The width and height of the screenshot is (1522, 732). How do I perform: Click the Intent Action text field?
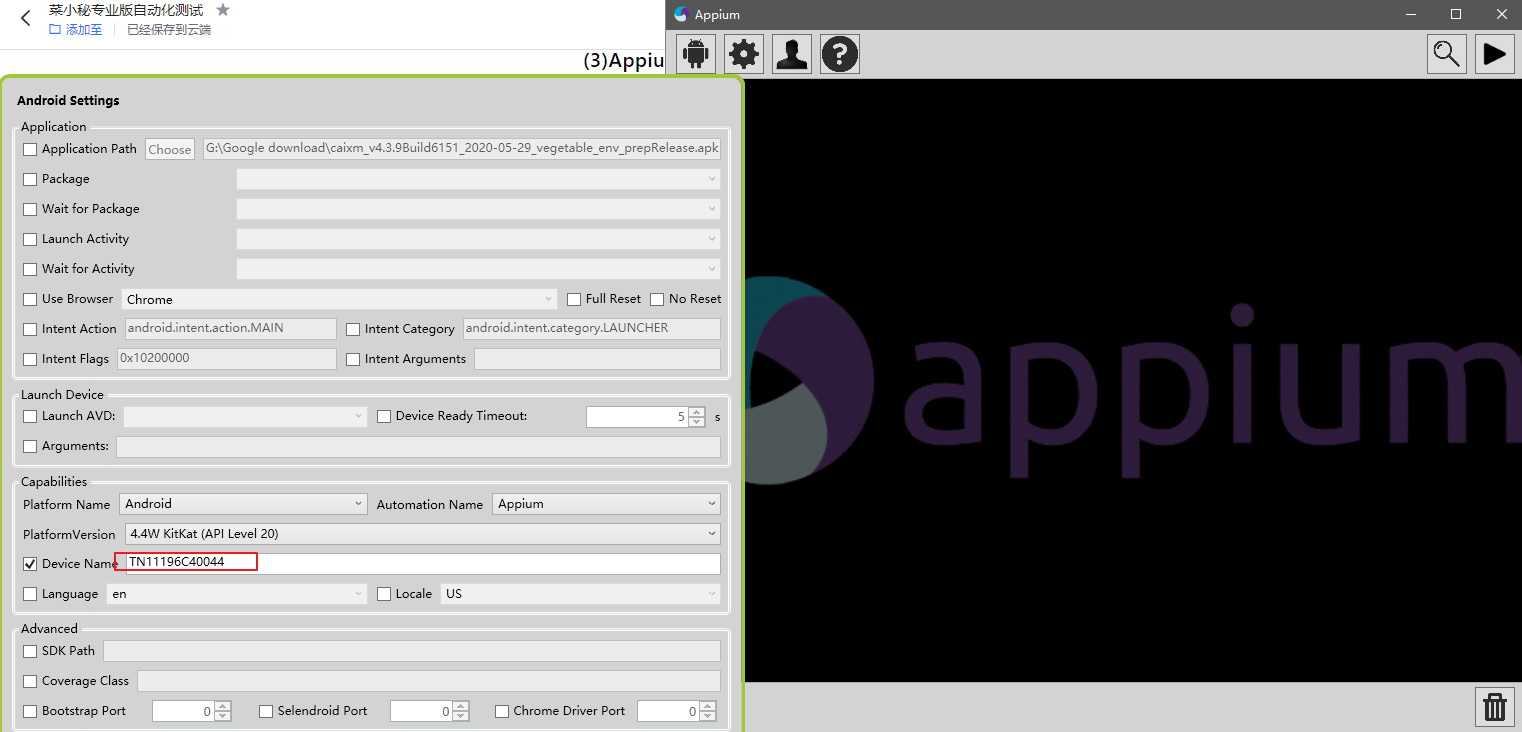click(x=230, y=329)
